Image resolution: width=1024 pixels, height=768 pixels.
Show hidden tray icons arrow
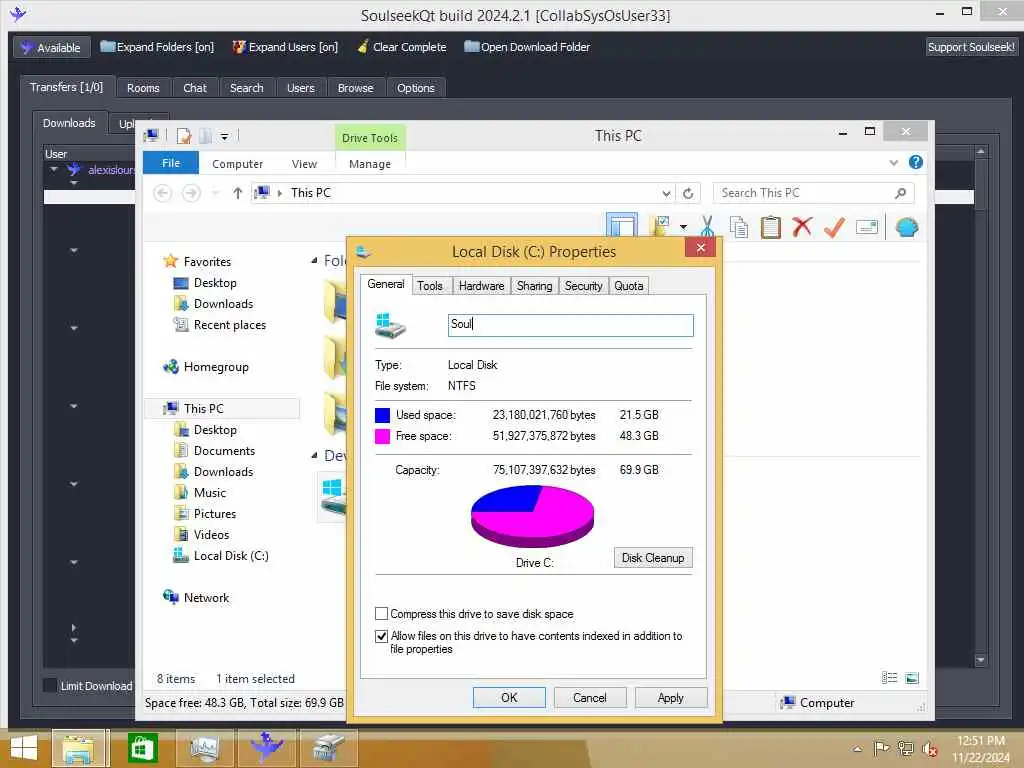[x=857, y=749]
